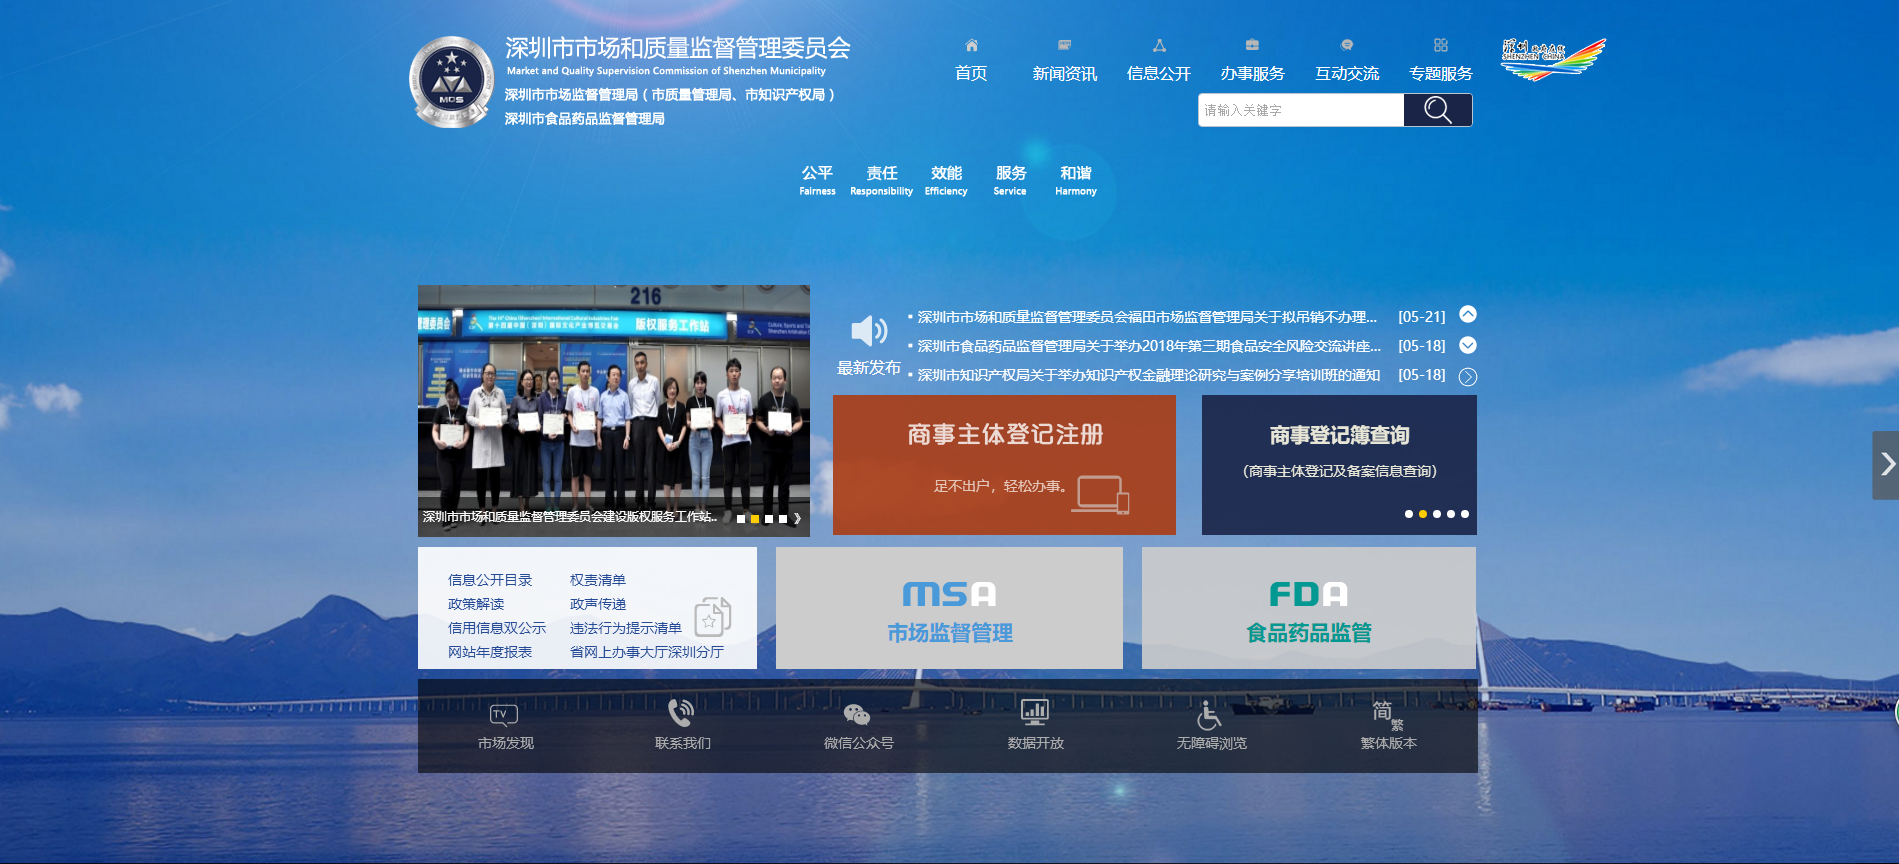Select the first dot in the 商事登记簿查询 tile

[x=1409, y=514]
